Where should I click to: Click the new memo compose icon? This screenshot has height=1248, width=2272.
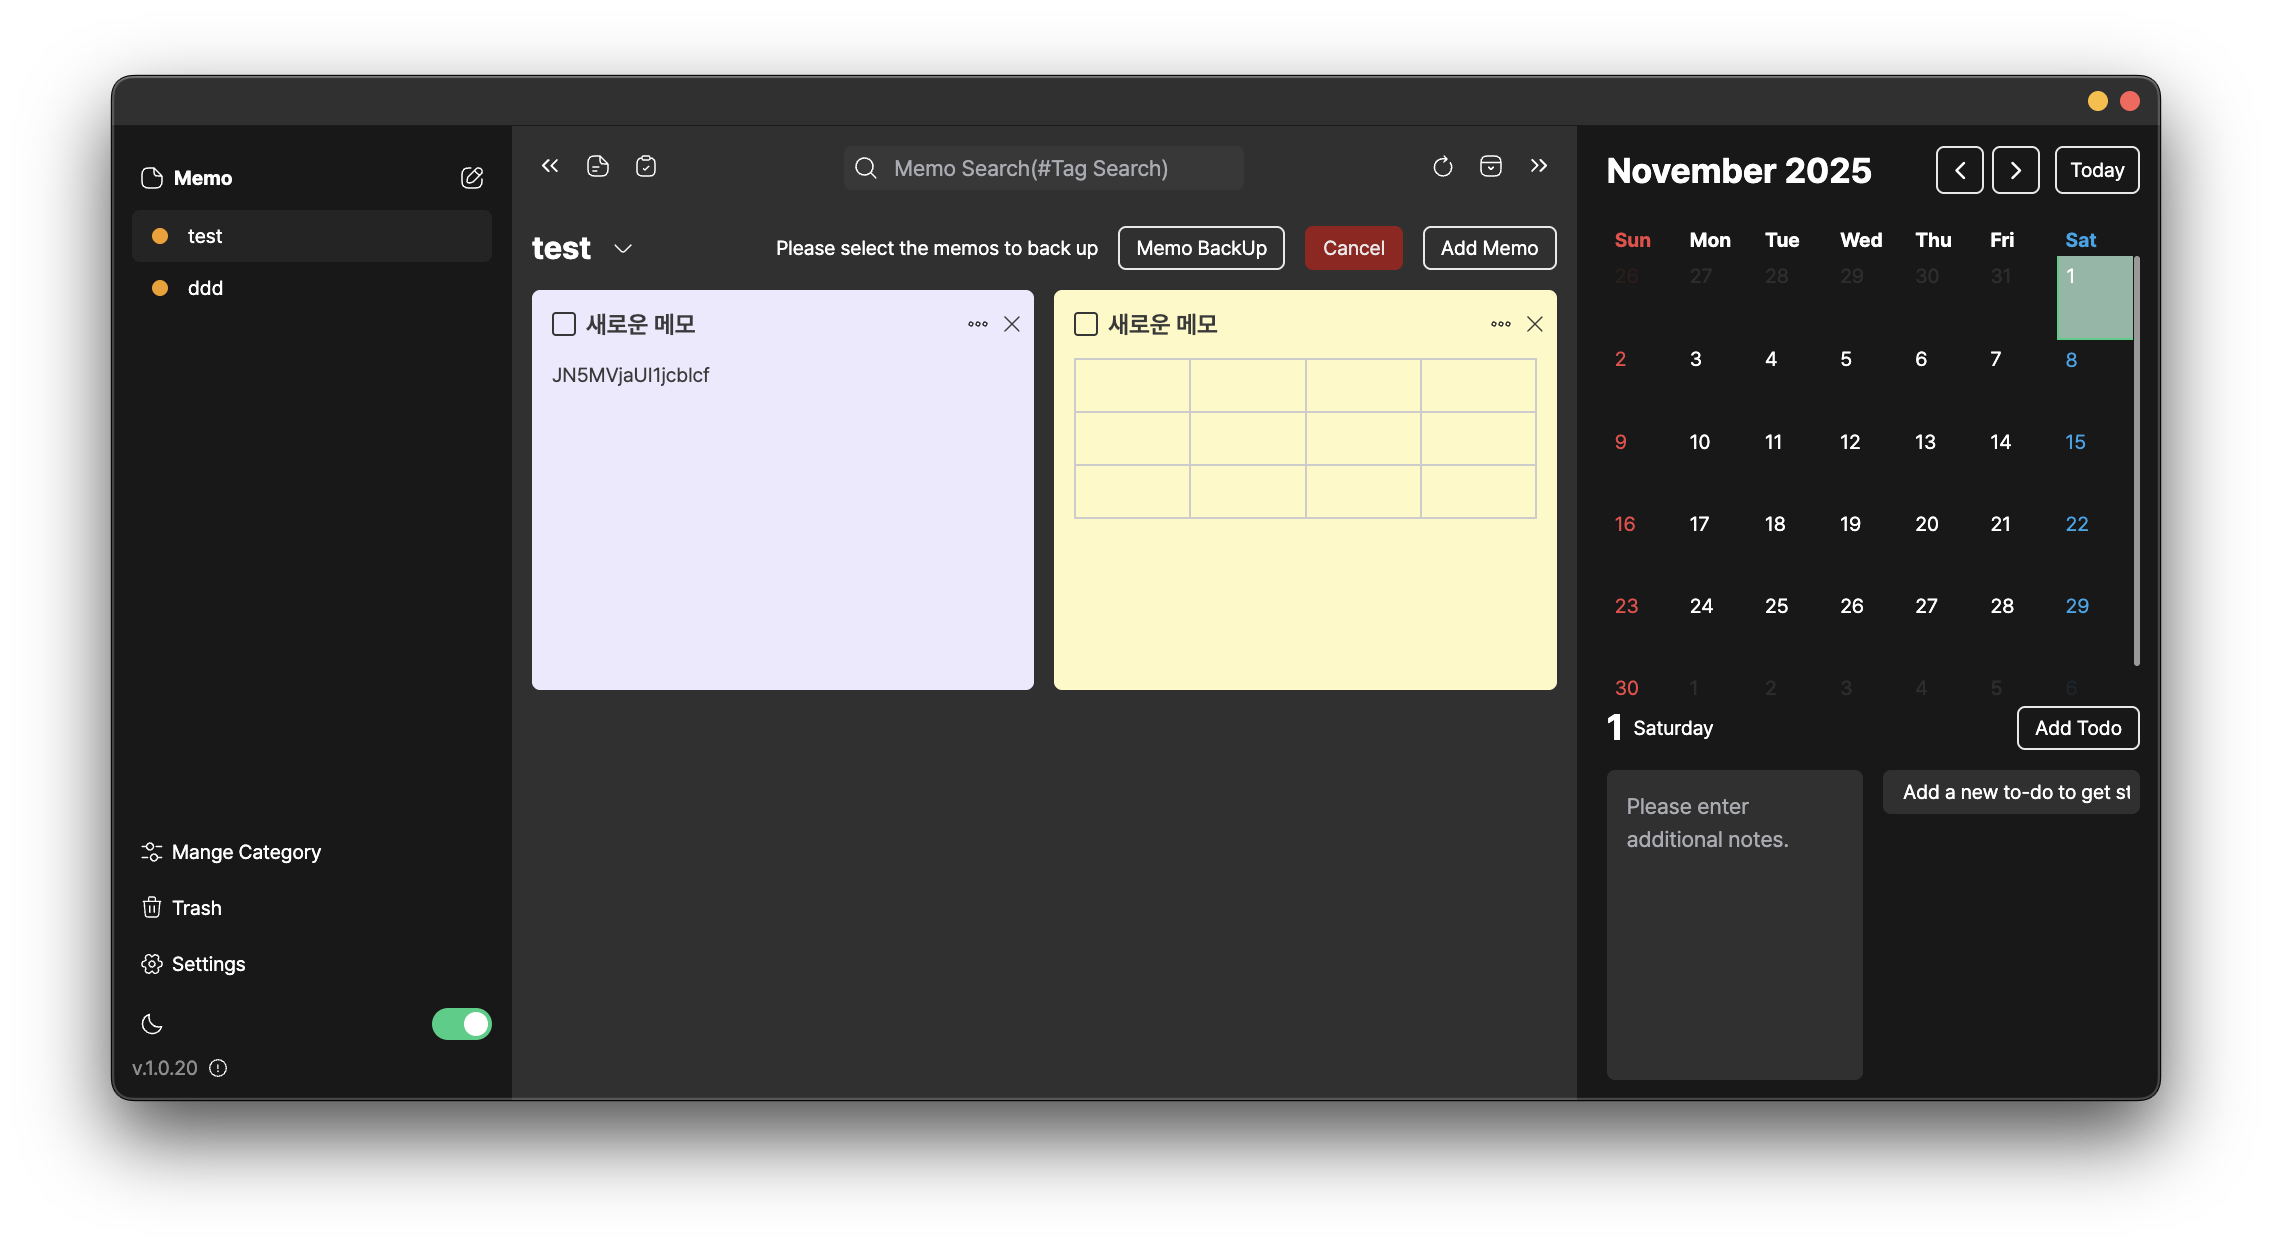click(x=472, y=178)
